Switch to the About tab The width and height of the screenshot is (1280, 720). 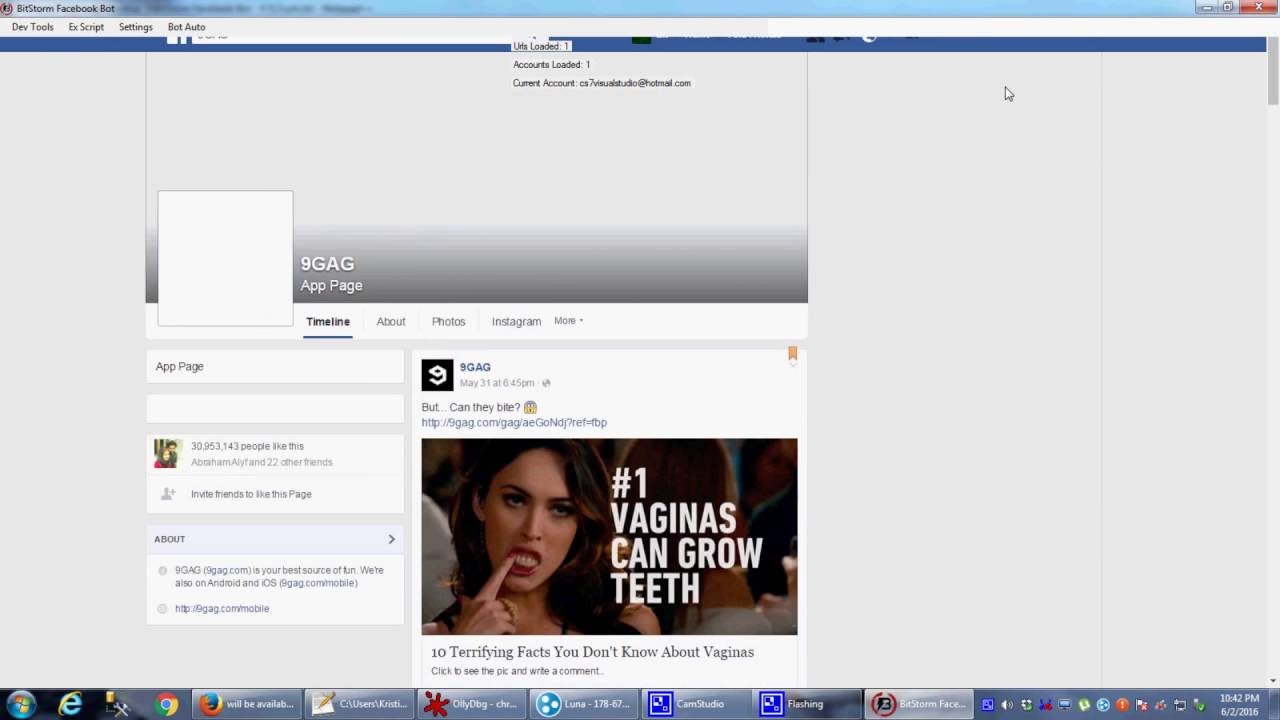(x=391, y=321)
